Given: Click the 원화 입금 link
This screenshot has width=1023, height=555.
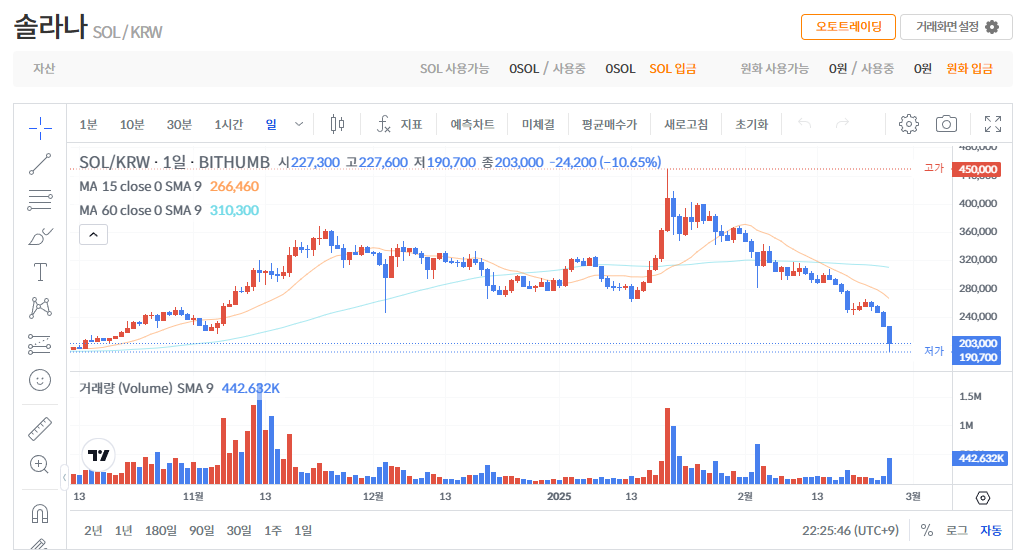Looking at the screenshot, I should (970, 68).
